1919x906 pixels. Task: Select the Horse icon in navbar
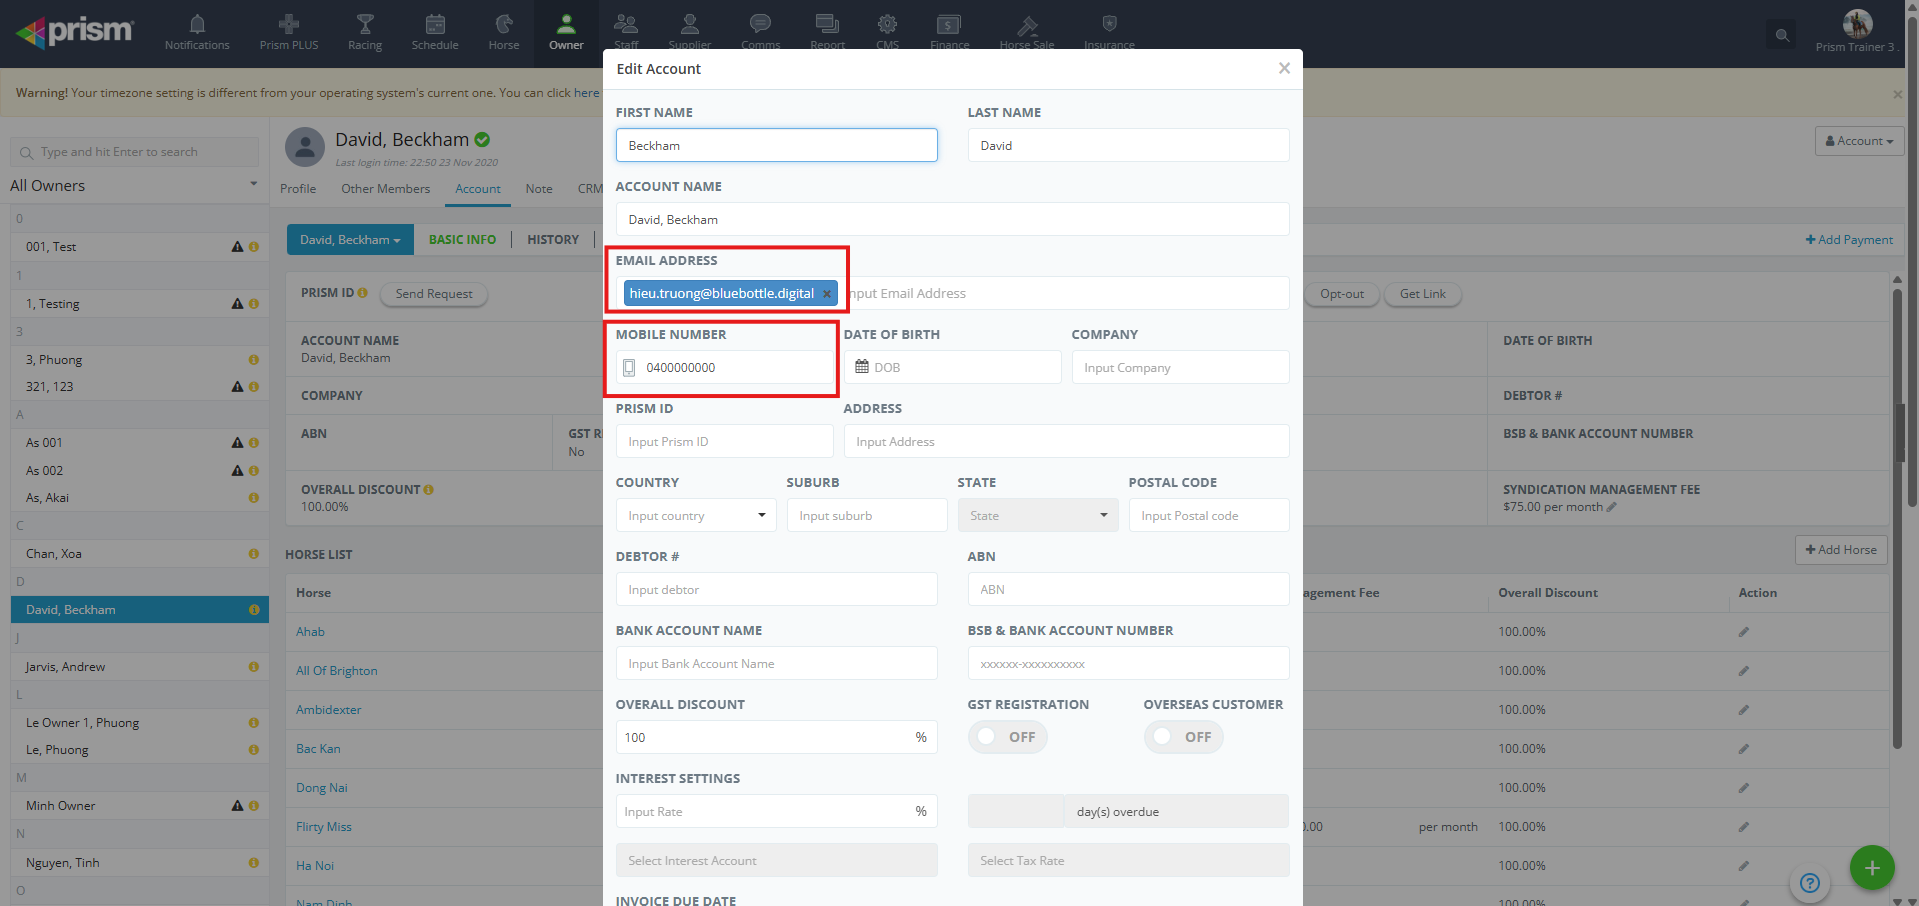(x=504, y=25)
